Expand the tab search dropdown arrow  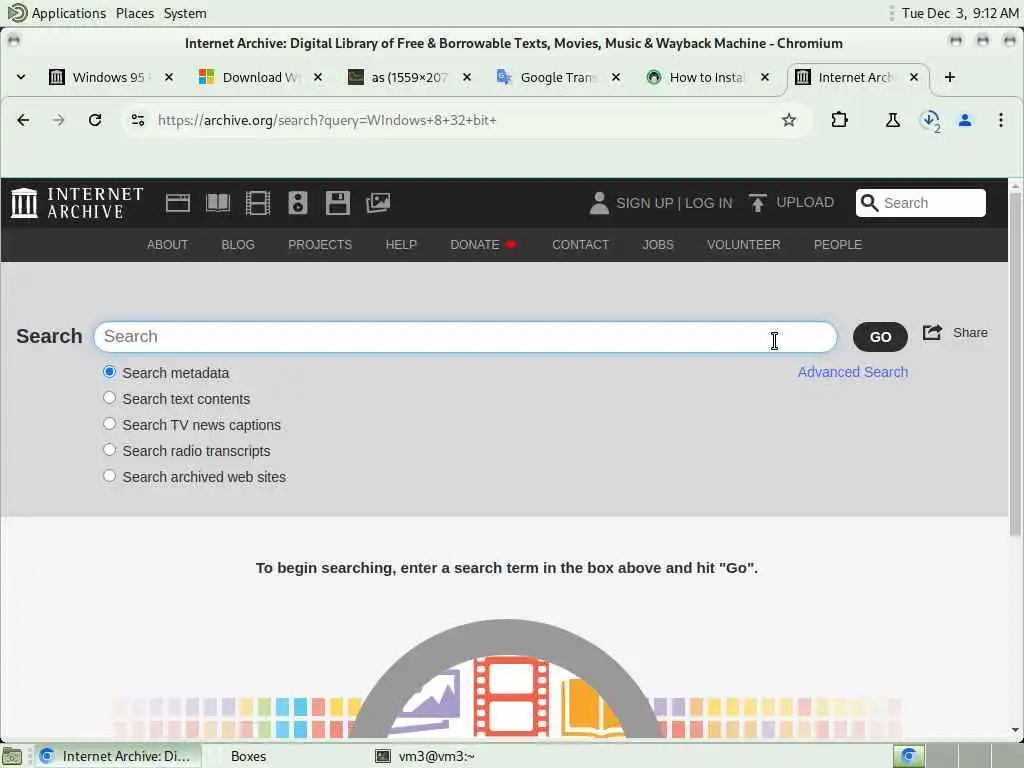point(21,77)
